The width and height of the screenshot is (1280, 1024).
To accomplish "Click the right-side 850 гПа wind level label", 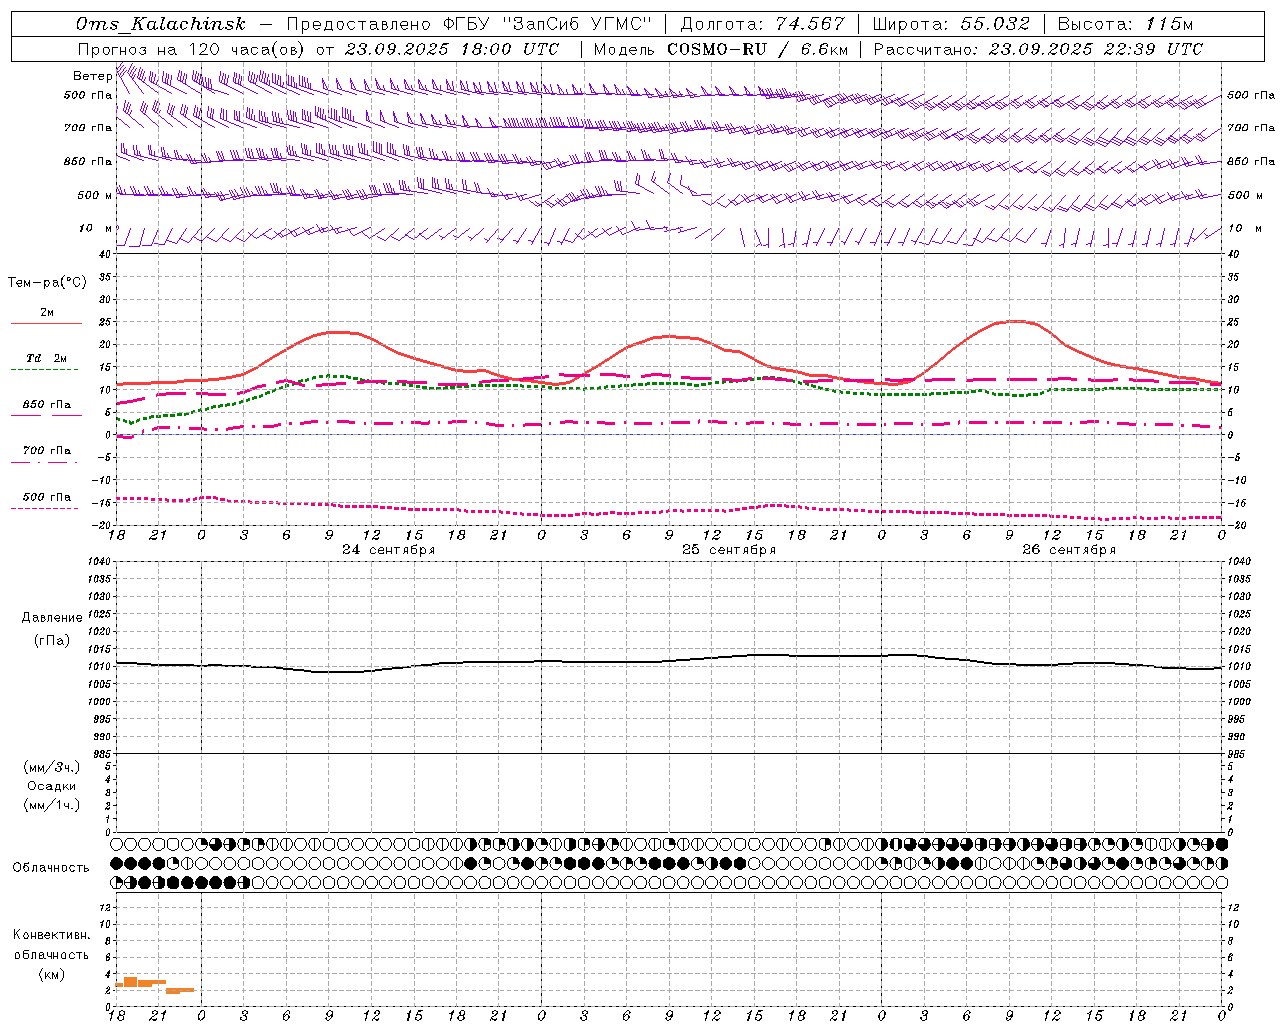I will [1251, 161].
